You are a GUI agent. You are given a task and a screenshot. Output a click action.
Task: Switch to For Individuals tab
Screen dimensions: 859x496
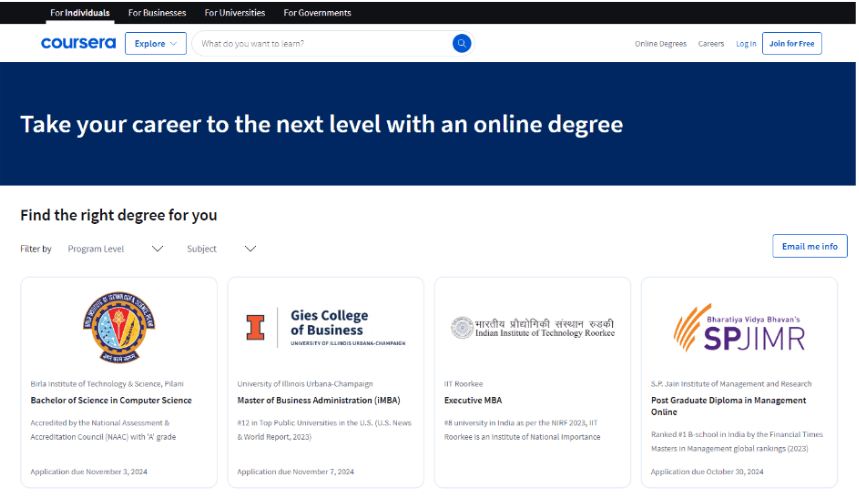tap(80, 13)
